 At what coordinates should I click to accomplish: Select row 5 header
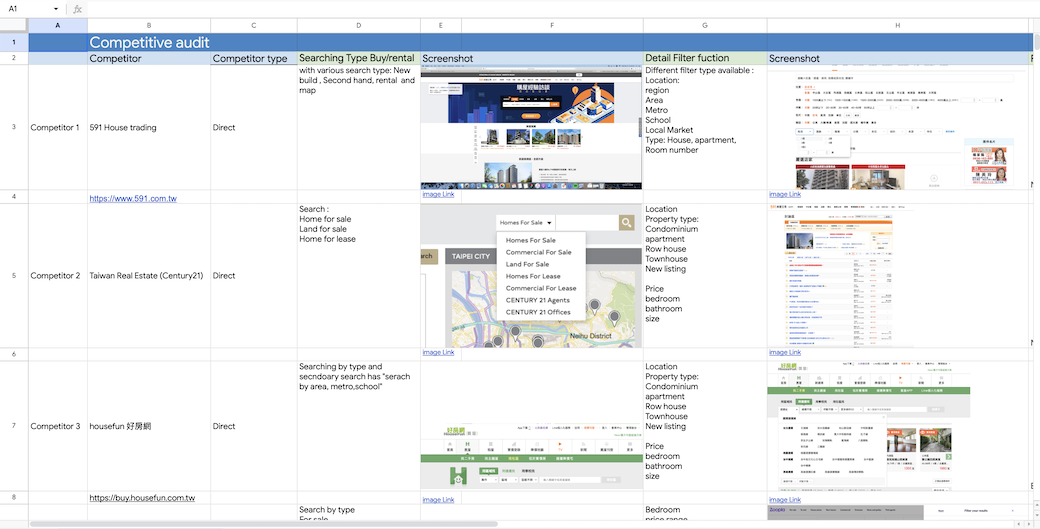(x=14, y=276)
